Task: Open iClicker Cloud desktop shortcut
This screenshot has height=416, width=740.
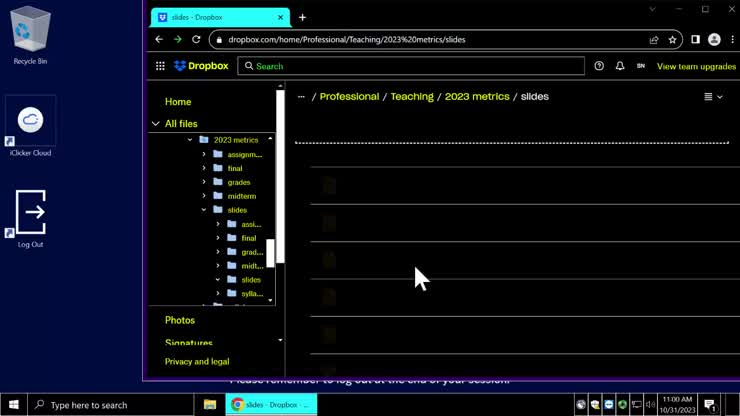Action: (x=31, y=125)
